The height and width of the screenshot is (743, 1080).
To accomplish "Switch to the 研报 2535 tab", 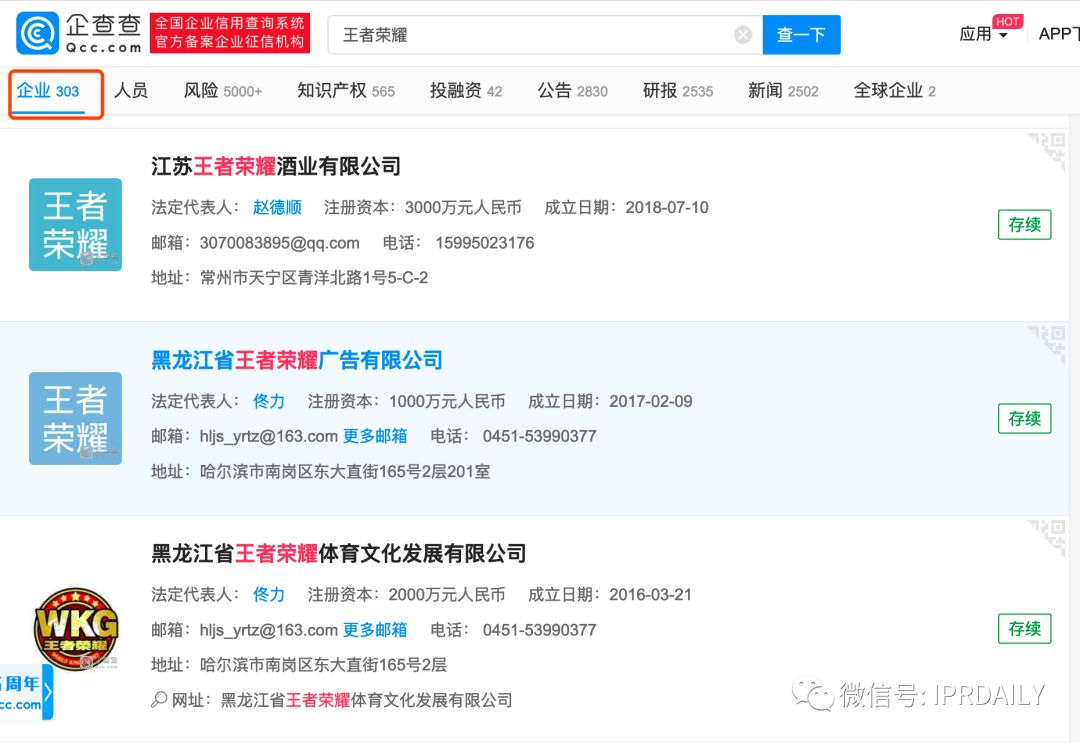I will tap(678, 90).
